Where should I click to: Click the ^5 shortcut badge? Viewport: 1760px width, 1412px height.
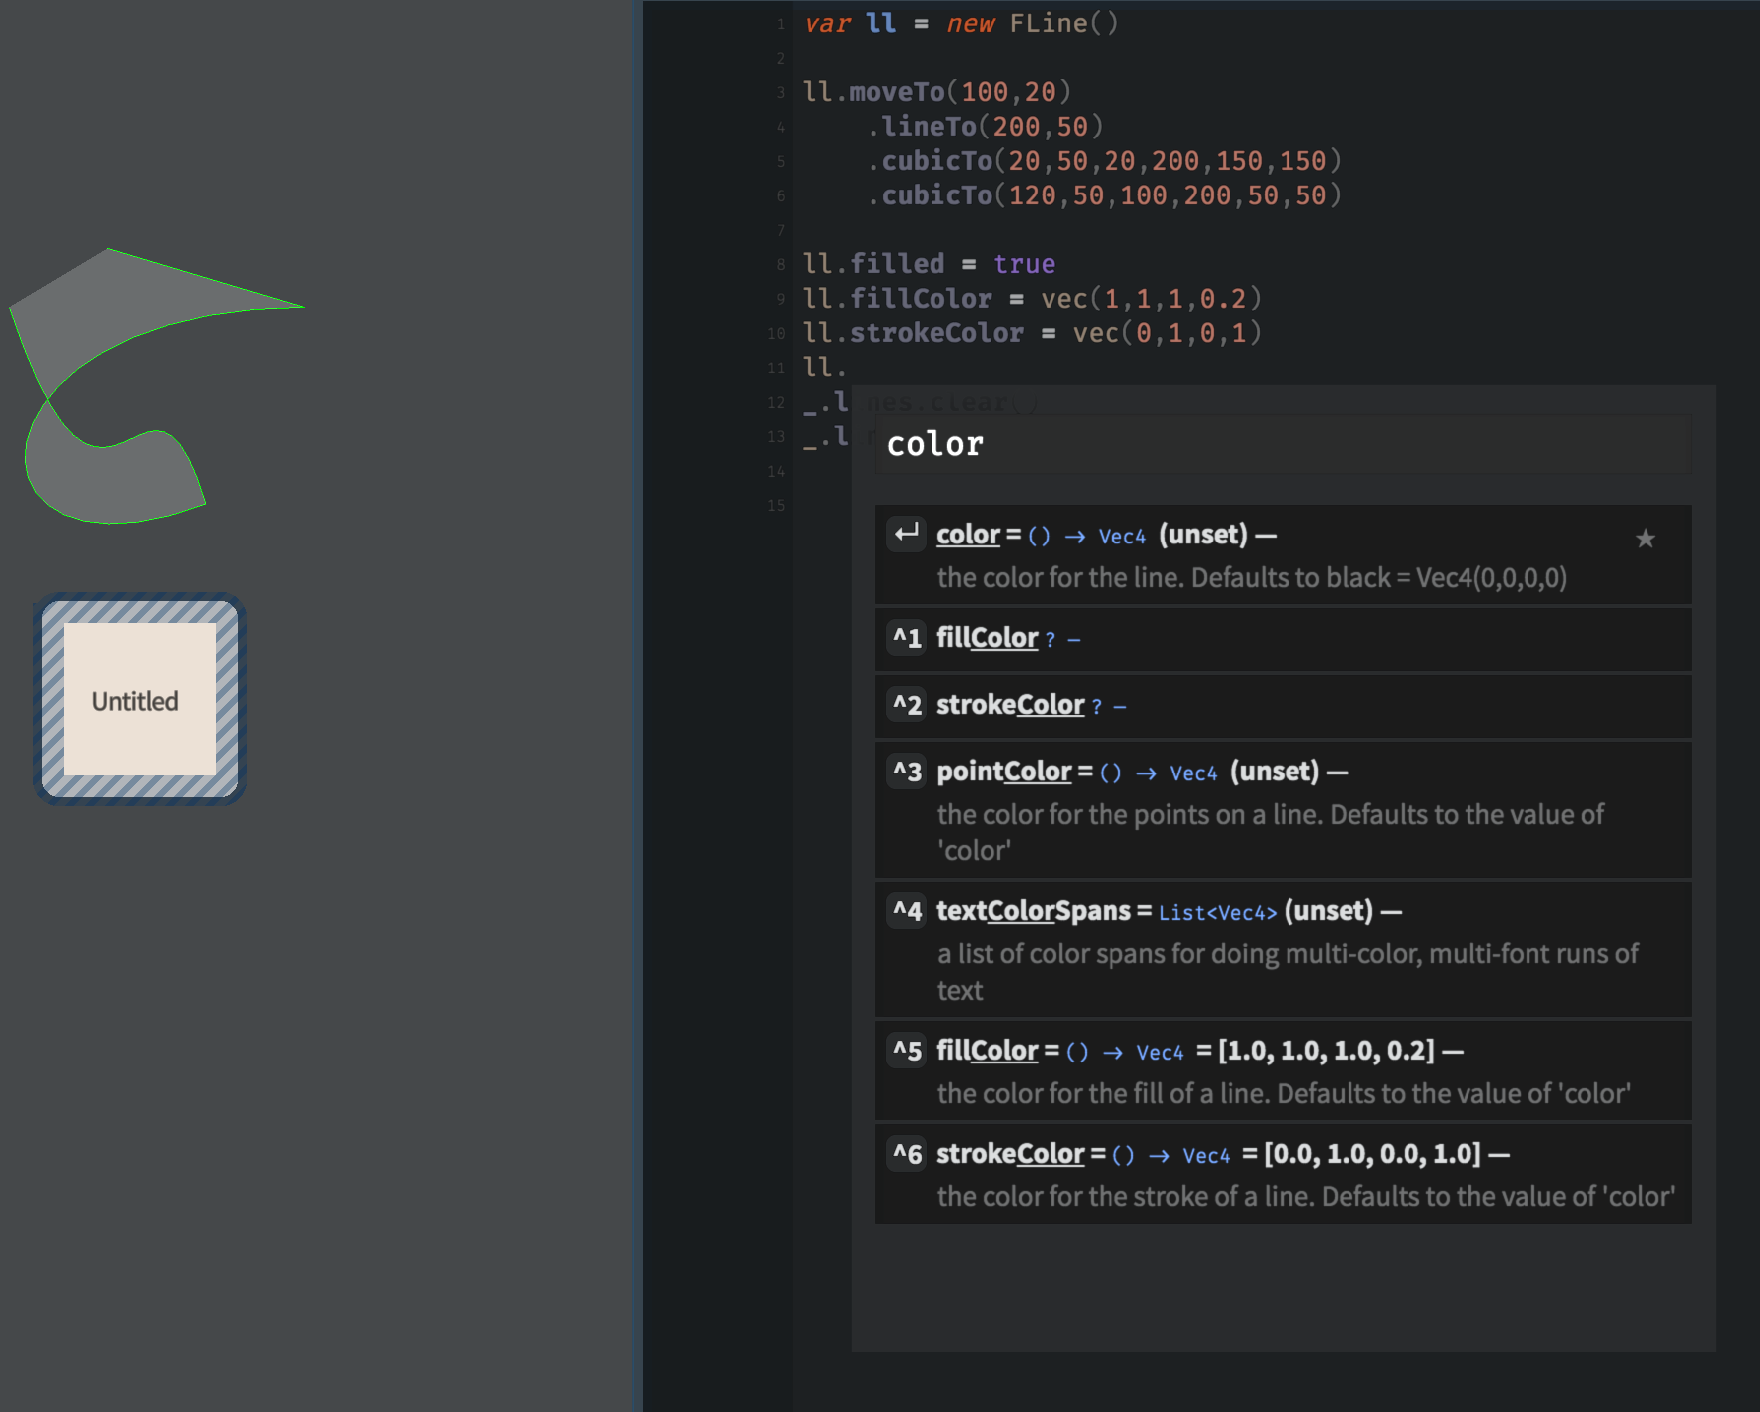(x=907, y=1051)
